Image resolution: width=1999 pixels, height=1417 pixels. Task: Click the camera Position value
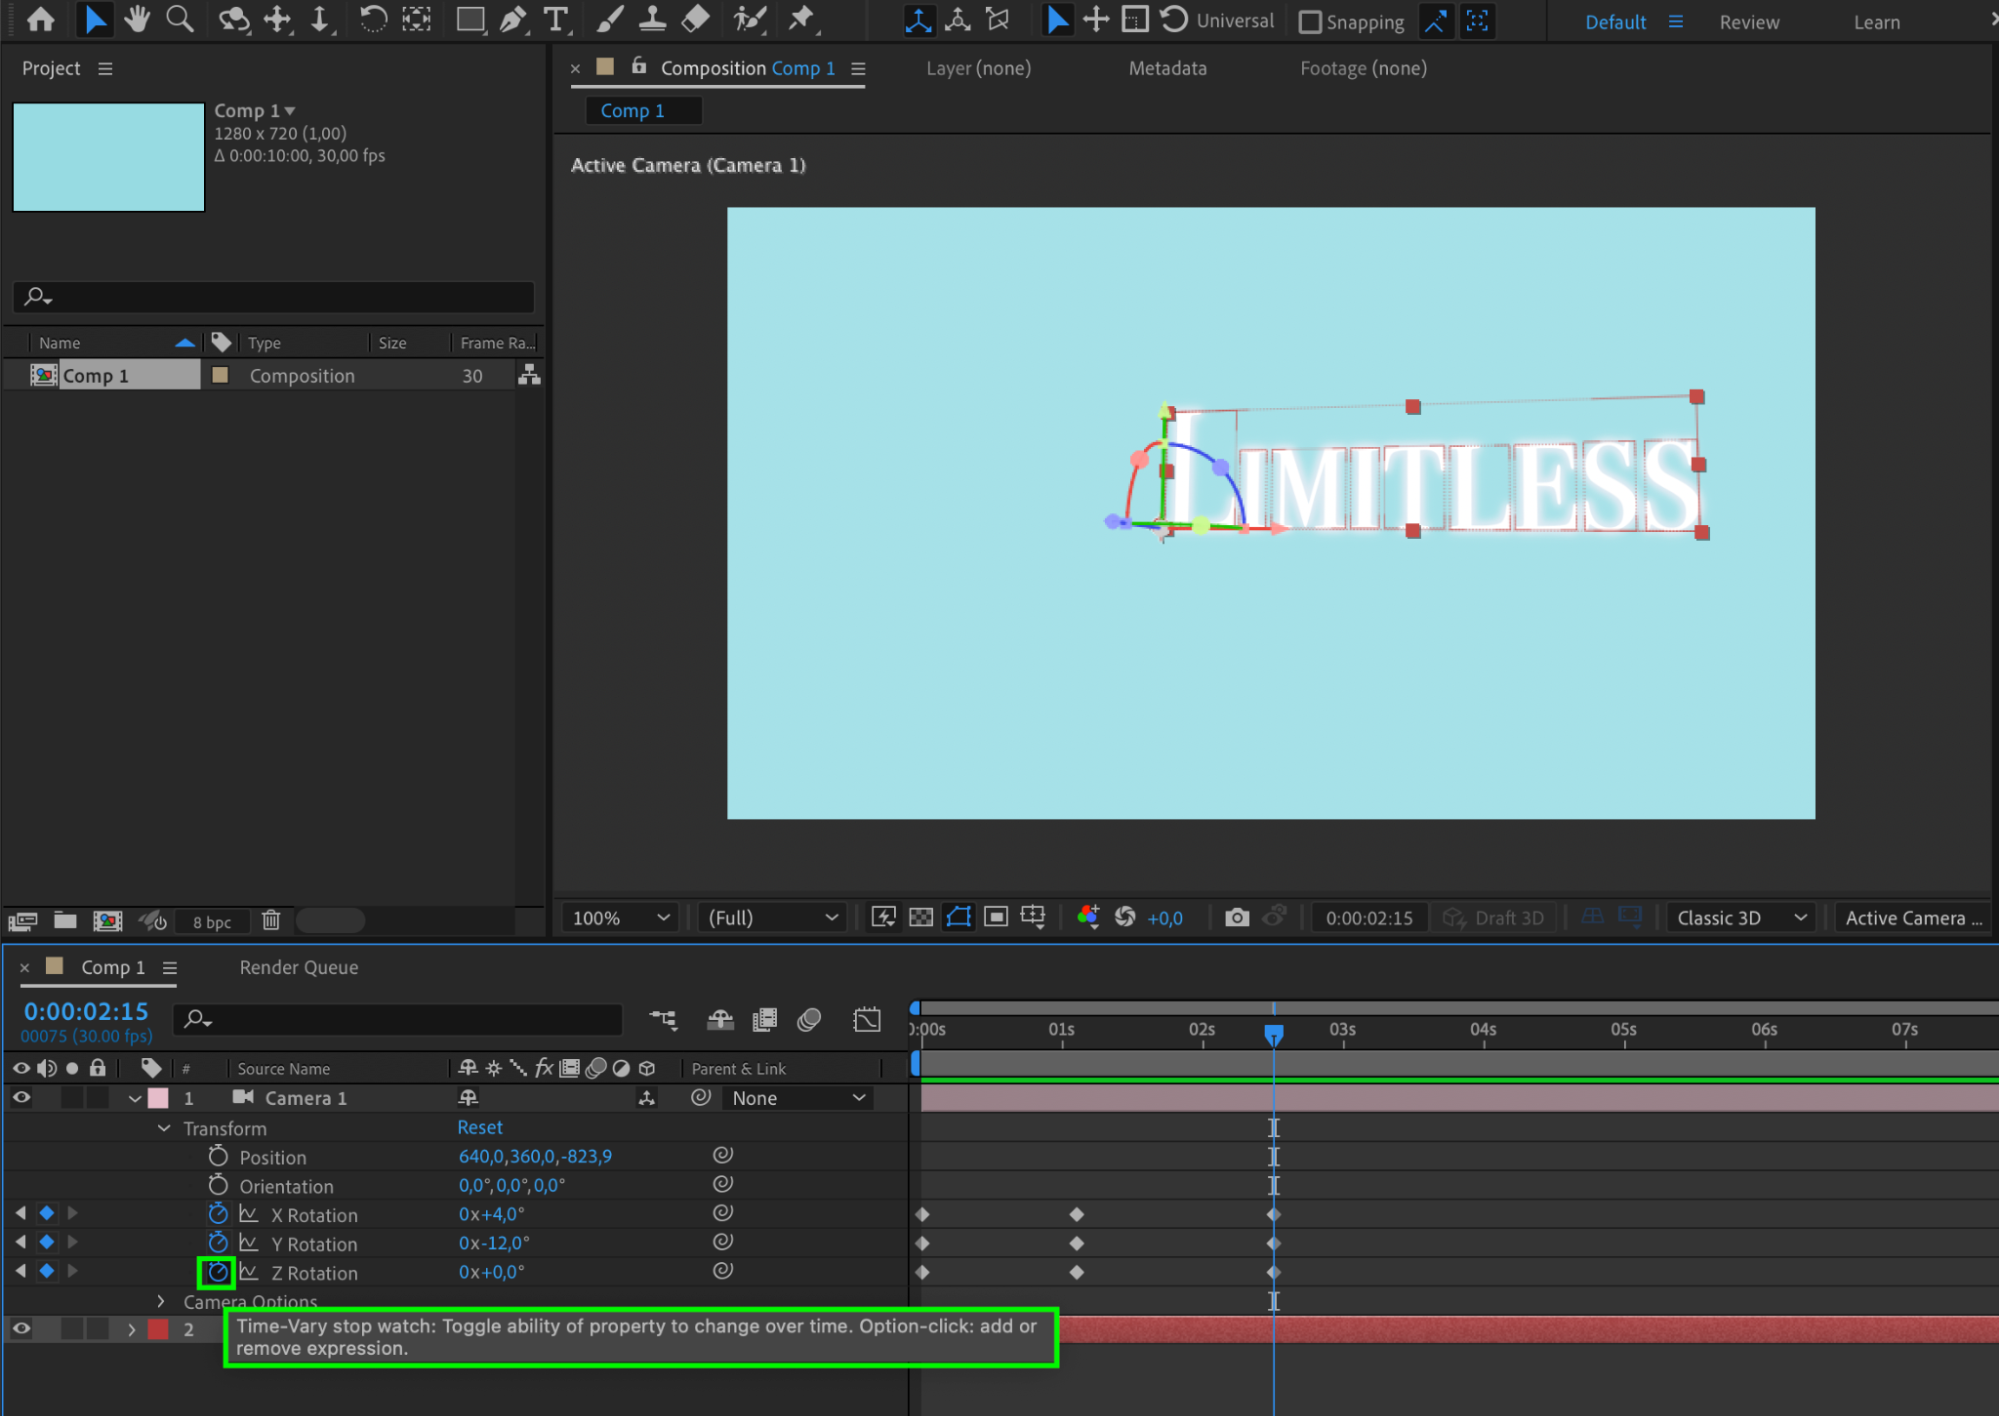535,1156
